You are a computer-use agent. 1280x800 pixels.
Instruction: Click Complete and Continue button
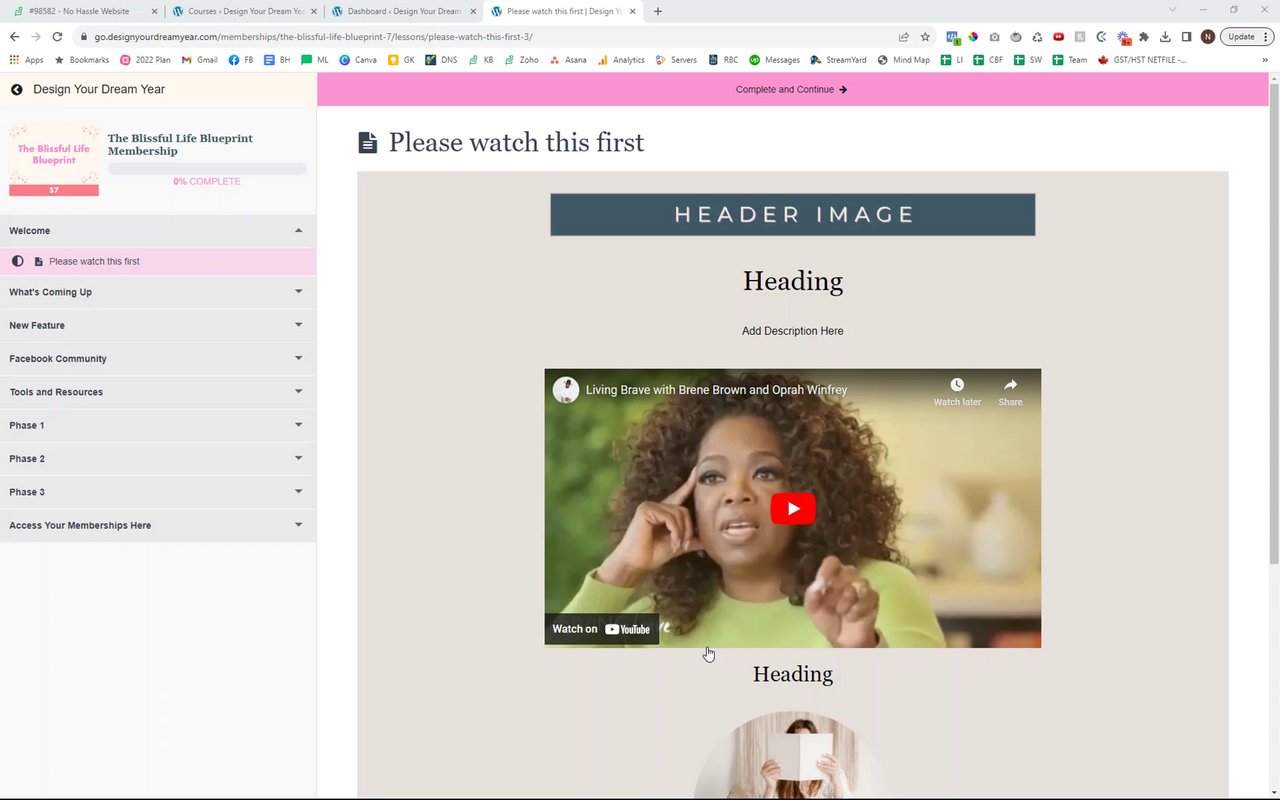[792, 90]
